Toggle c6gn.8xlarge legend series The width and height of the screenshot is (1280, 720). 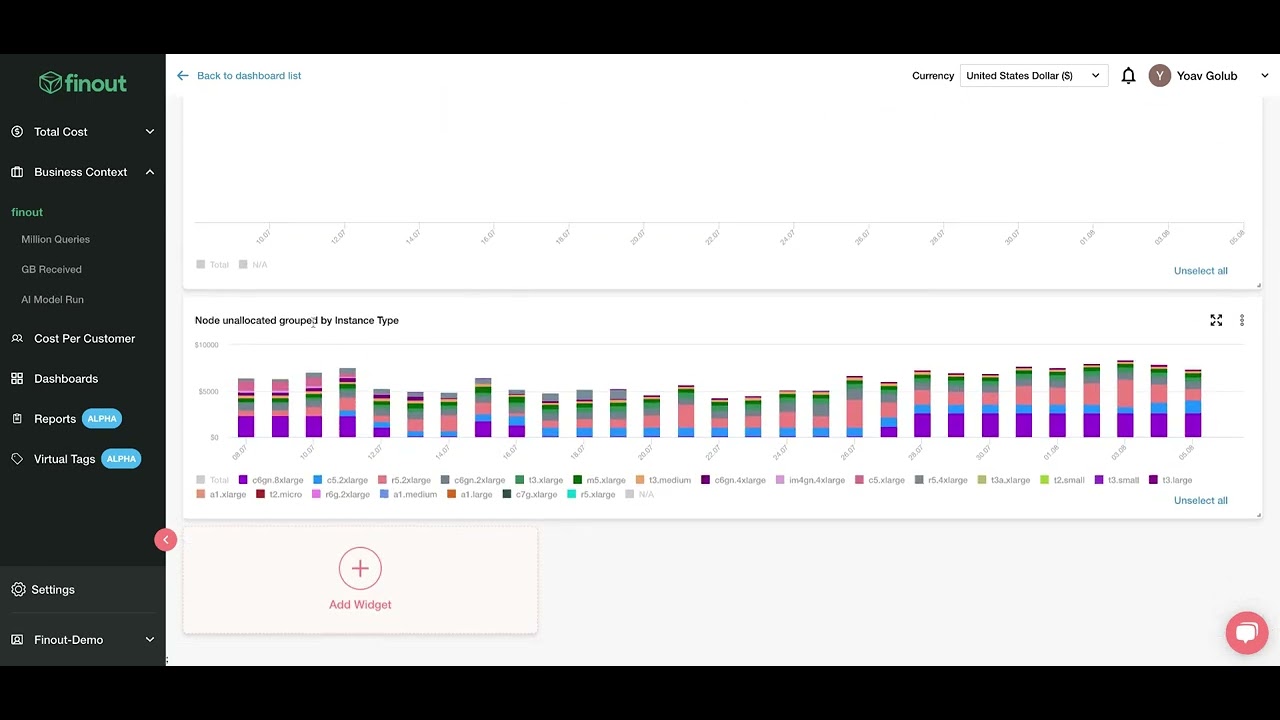(270, 480)
